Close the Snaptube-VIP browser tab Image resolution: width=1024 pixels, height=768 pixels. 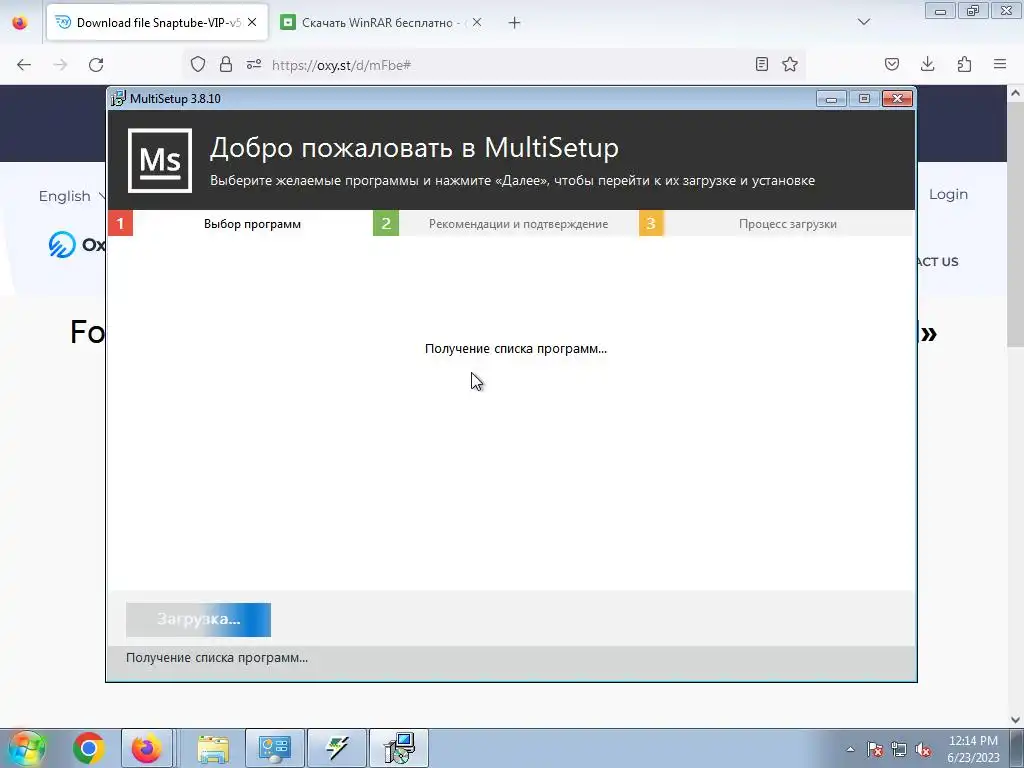click(252, 22)
